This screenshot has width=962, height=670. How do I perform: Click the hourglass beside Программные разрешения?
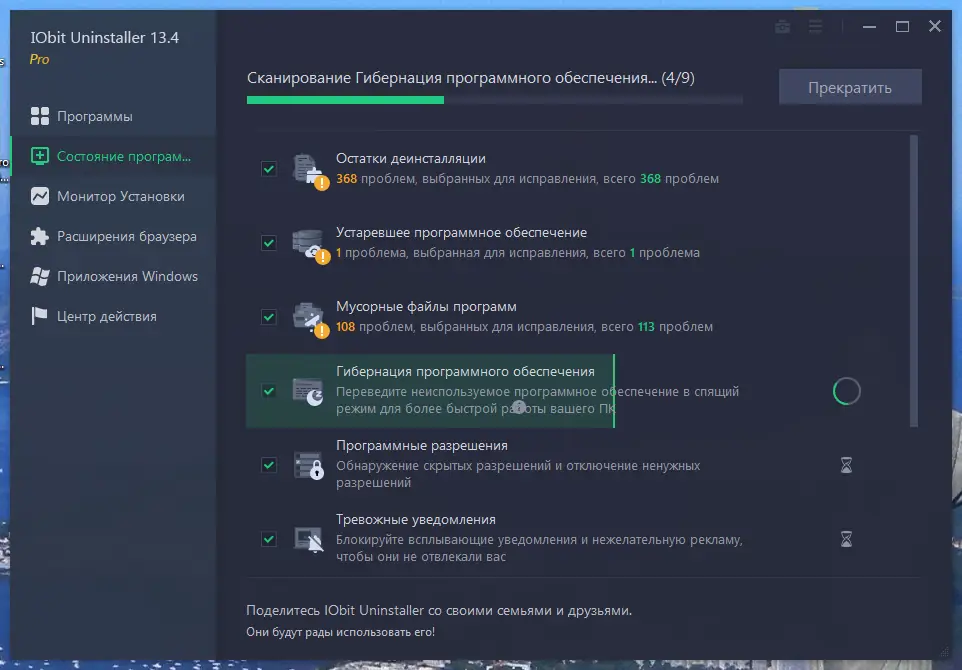[847, 465]
